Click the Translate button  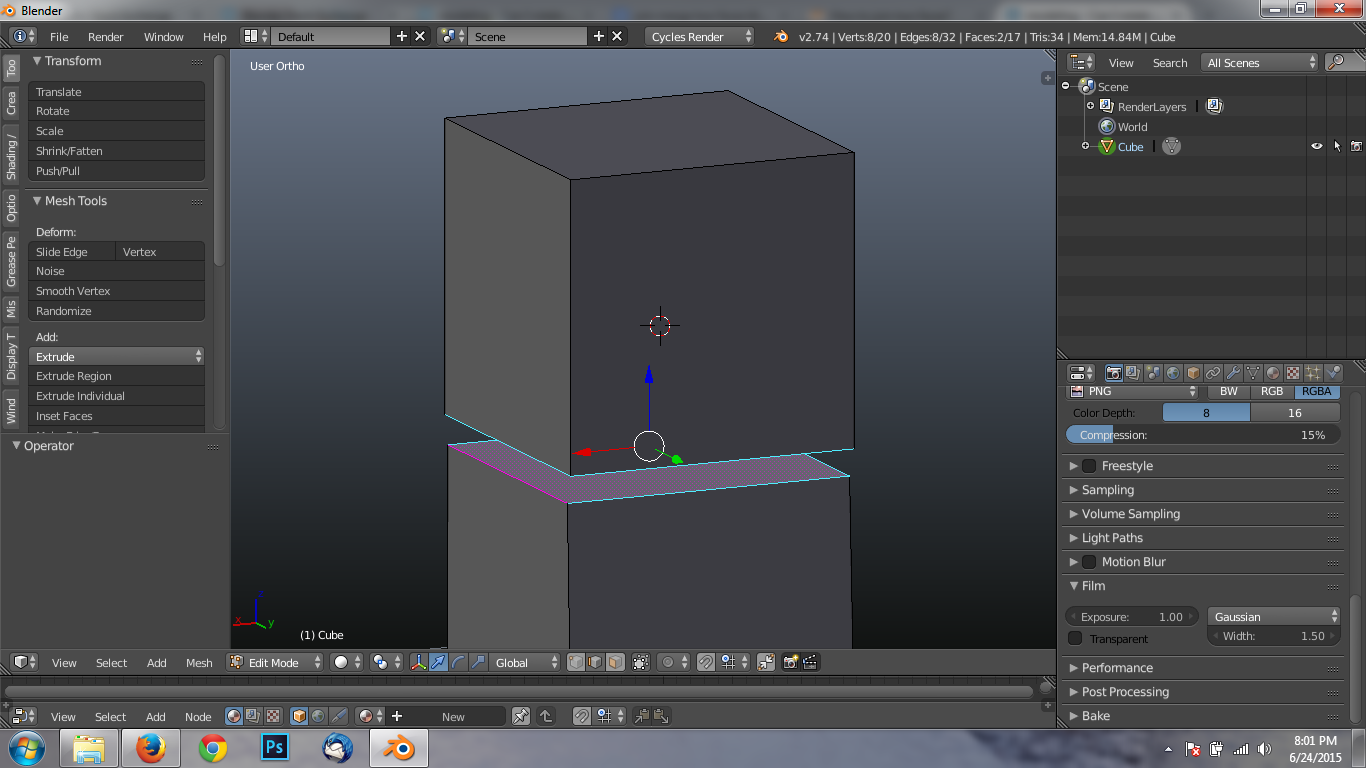116,91
